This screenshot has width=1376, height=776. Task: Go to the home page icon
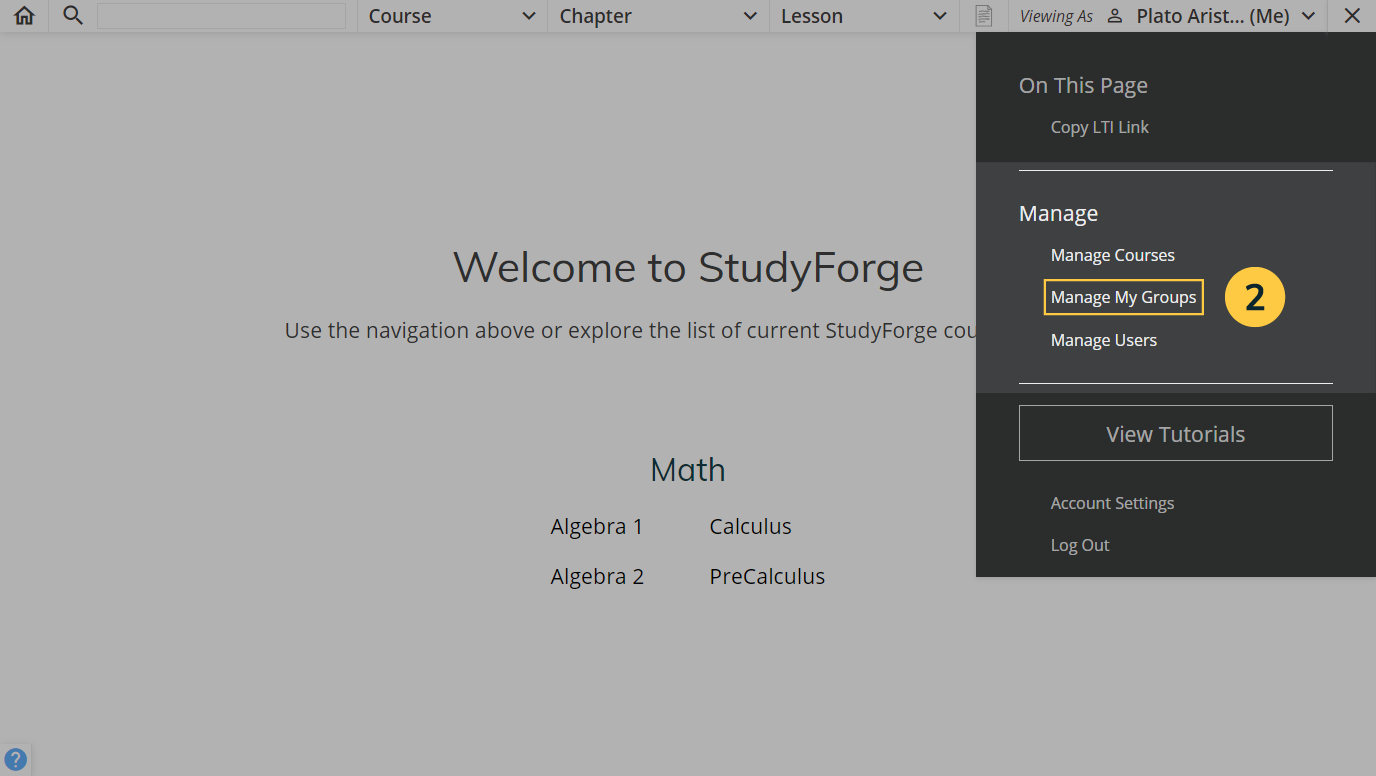click(x=24, y=16)
